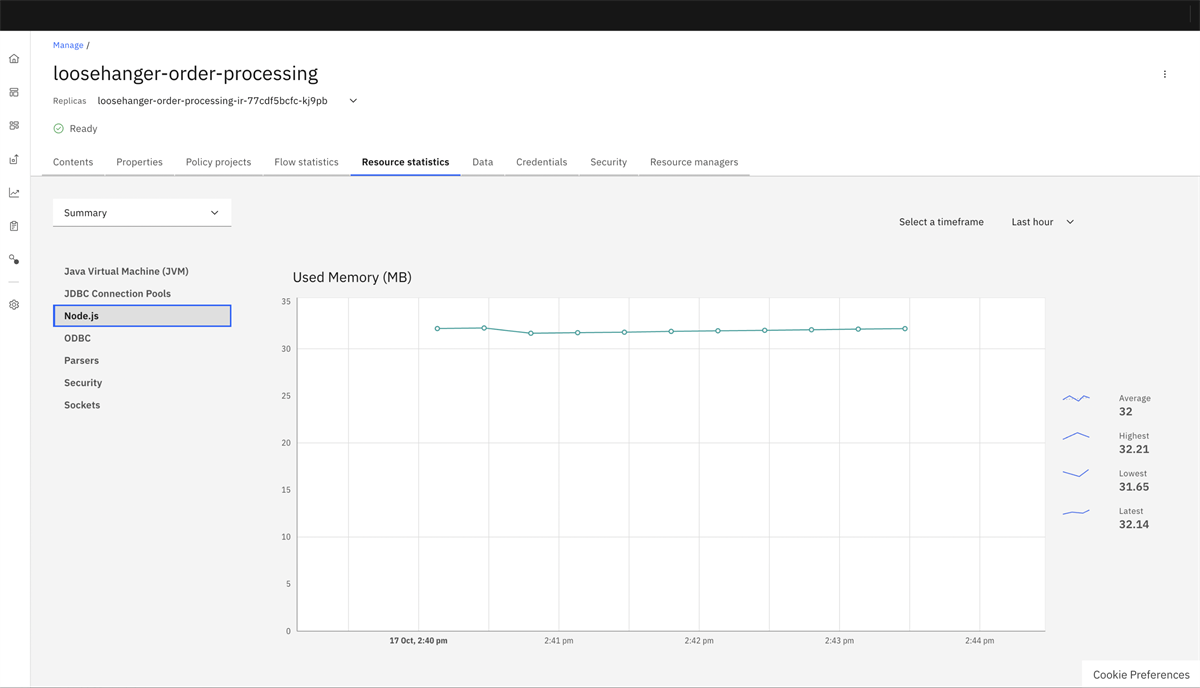Open the overflow menu at top right

(1164, 73)
